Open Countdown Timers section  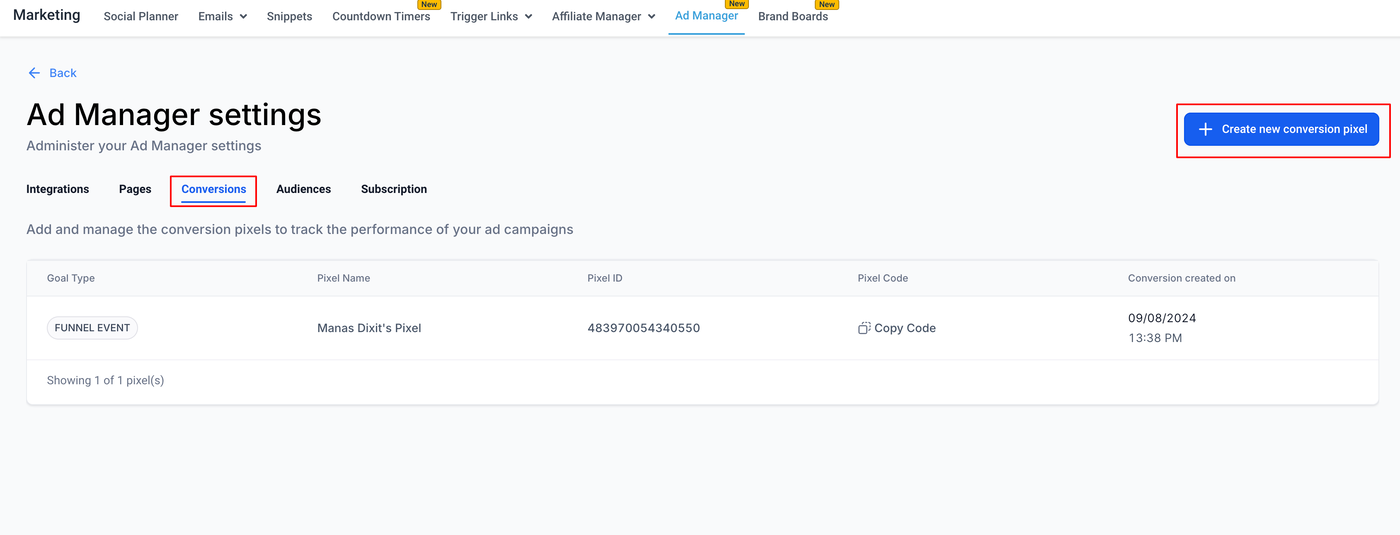point(381,16)
